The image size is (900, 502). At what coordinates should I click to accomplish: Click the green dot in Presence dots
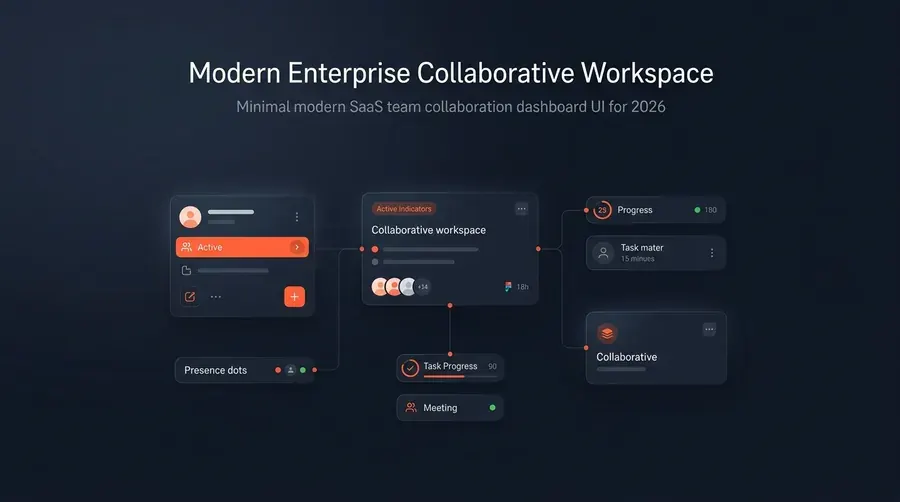point(303,370)
